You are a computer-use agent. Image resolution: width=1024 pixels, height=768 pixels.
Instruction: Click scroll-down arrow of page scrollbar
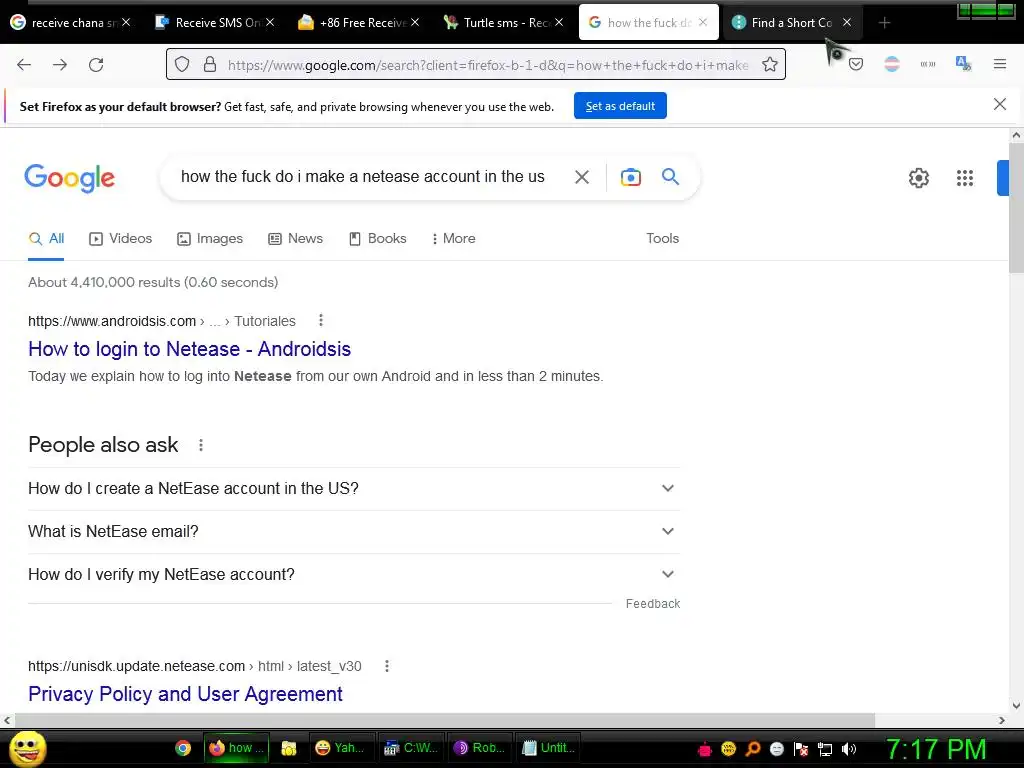click(x=1016, y=705)
